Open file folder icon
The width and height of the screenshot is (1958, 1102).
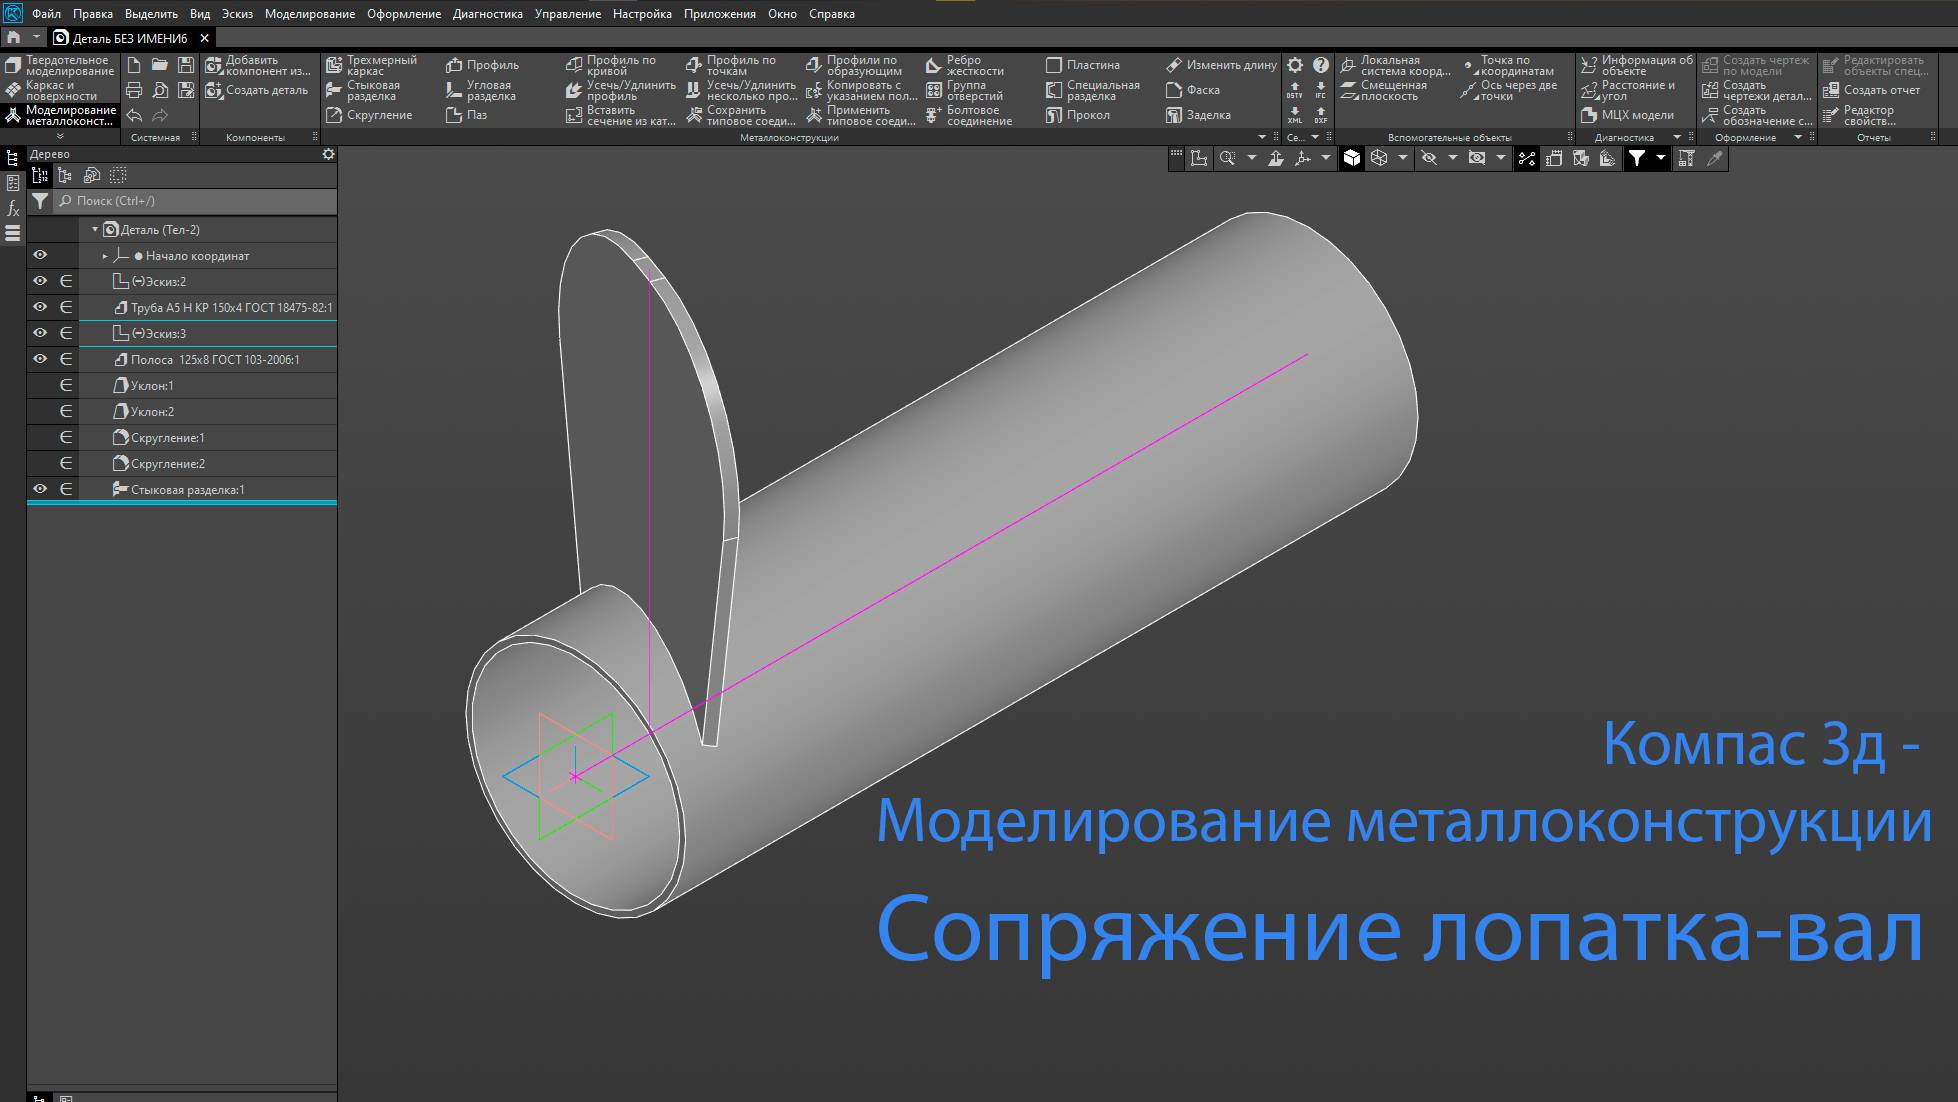click(160, 64)
